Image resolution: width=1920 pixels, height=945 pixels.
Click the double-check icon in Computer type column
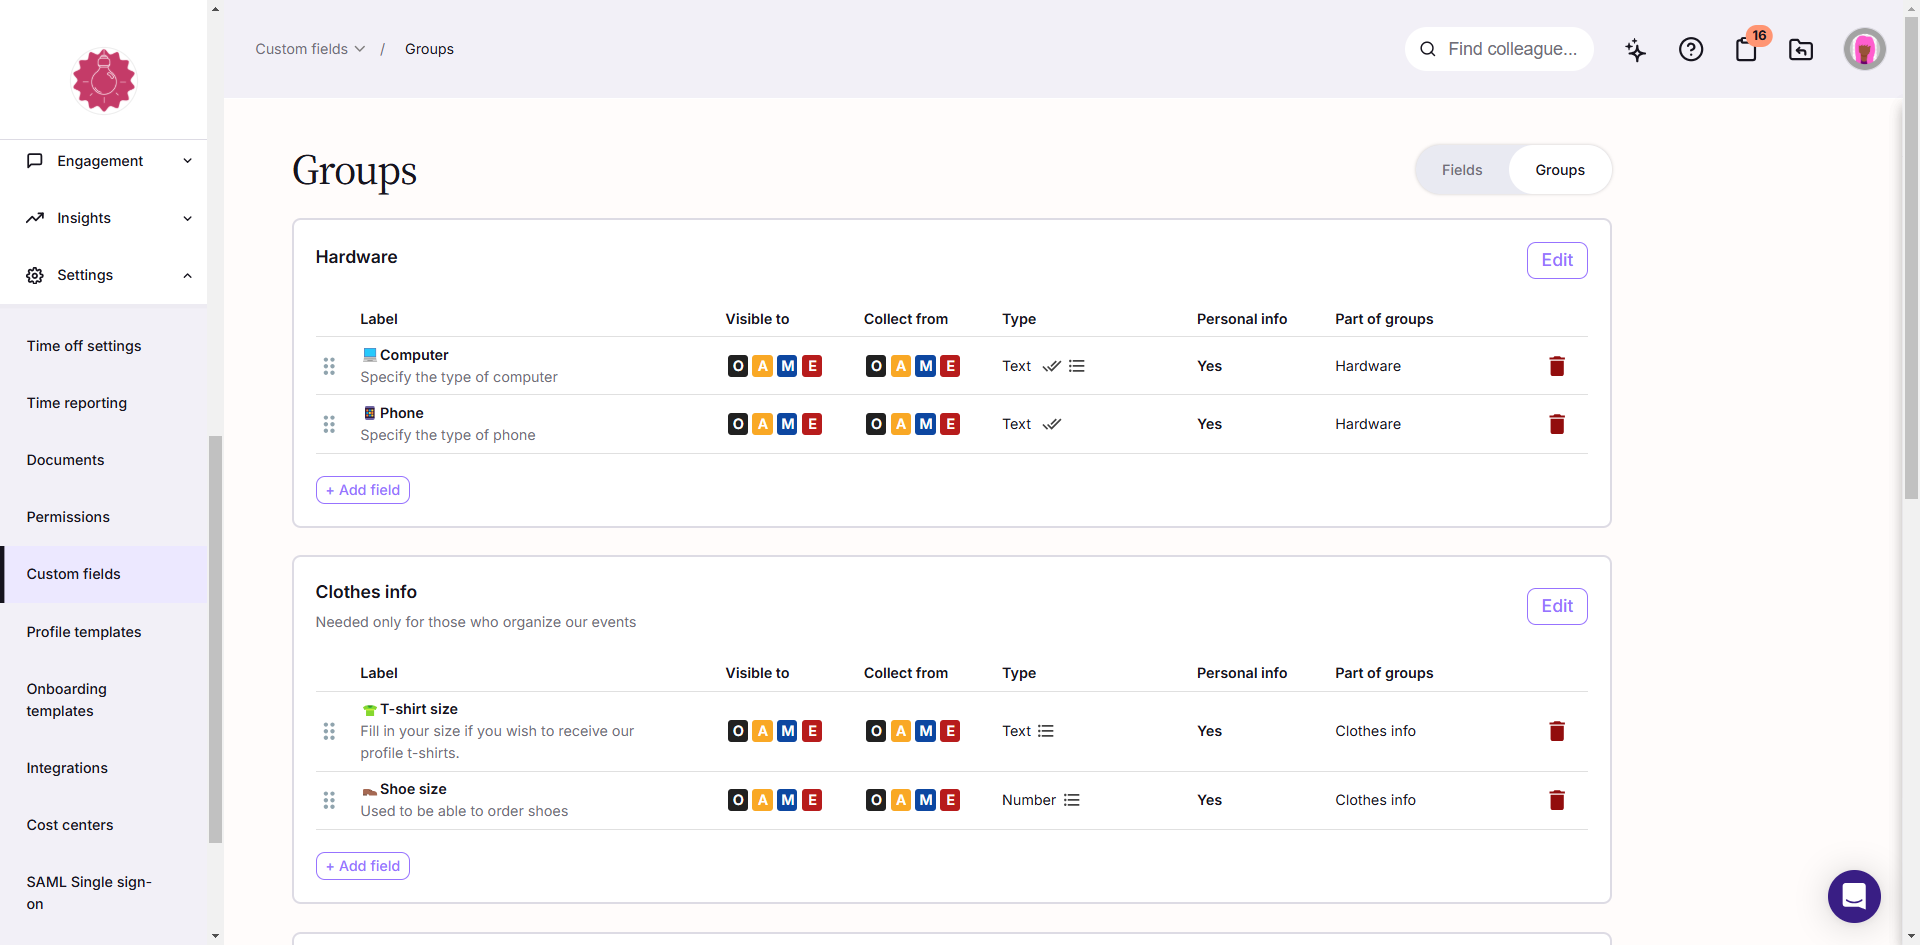[x=1052, y=366]
